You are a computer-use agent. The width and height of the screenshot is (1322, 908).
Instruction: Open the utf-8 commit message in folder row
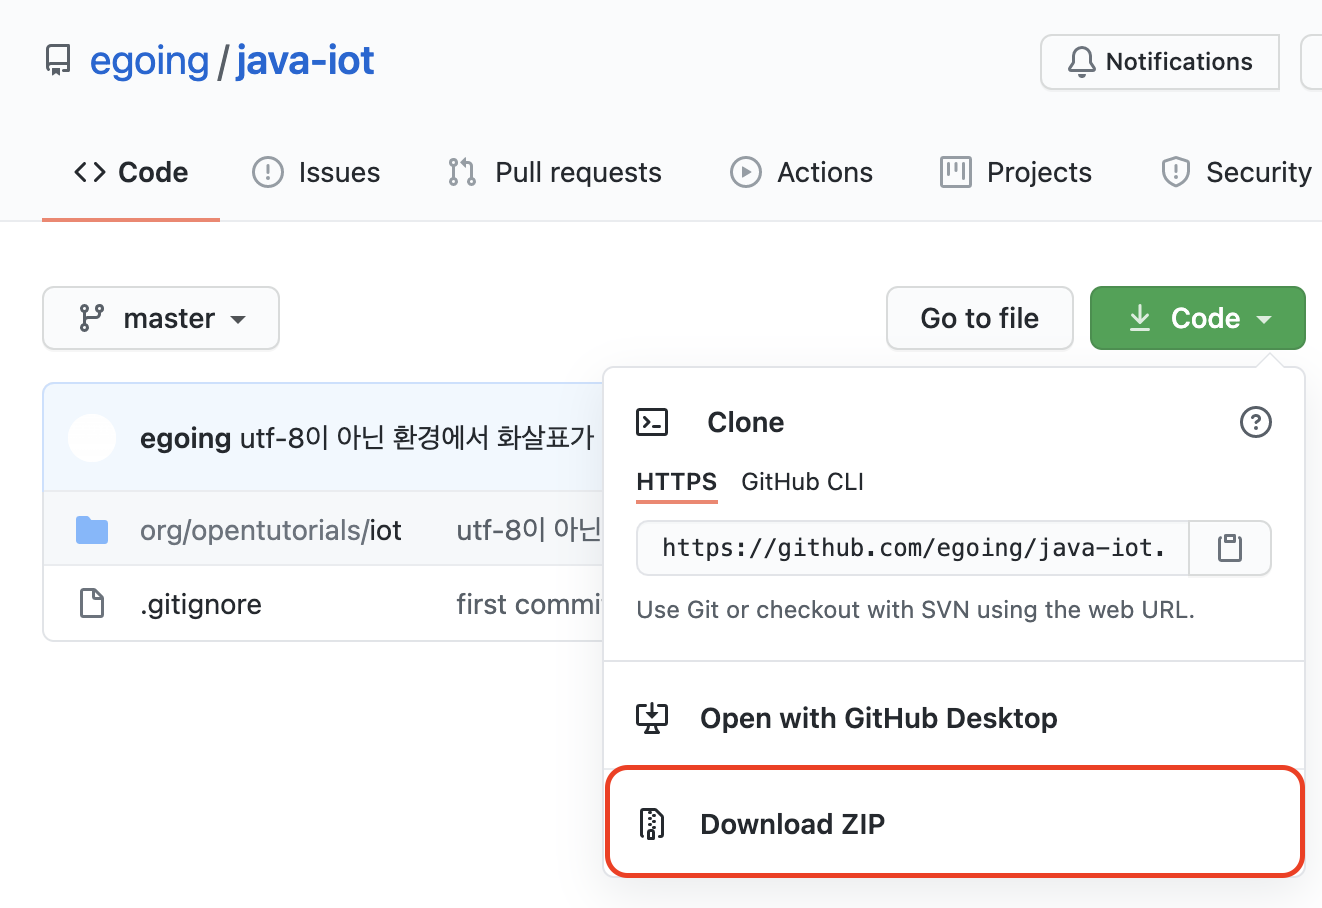coord(529,530)
